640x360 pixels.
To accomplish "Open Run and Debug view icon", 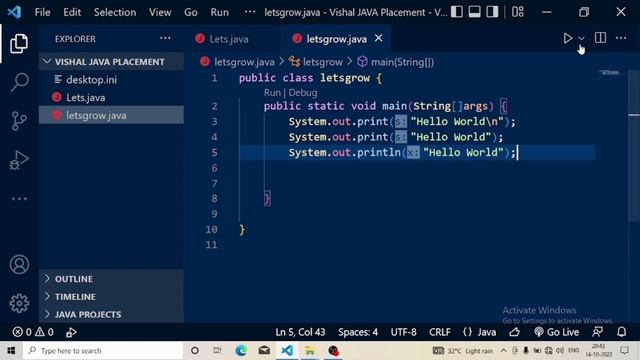I will [19, 160].
